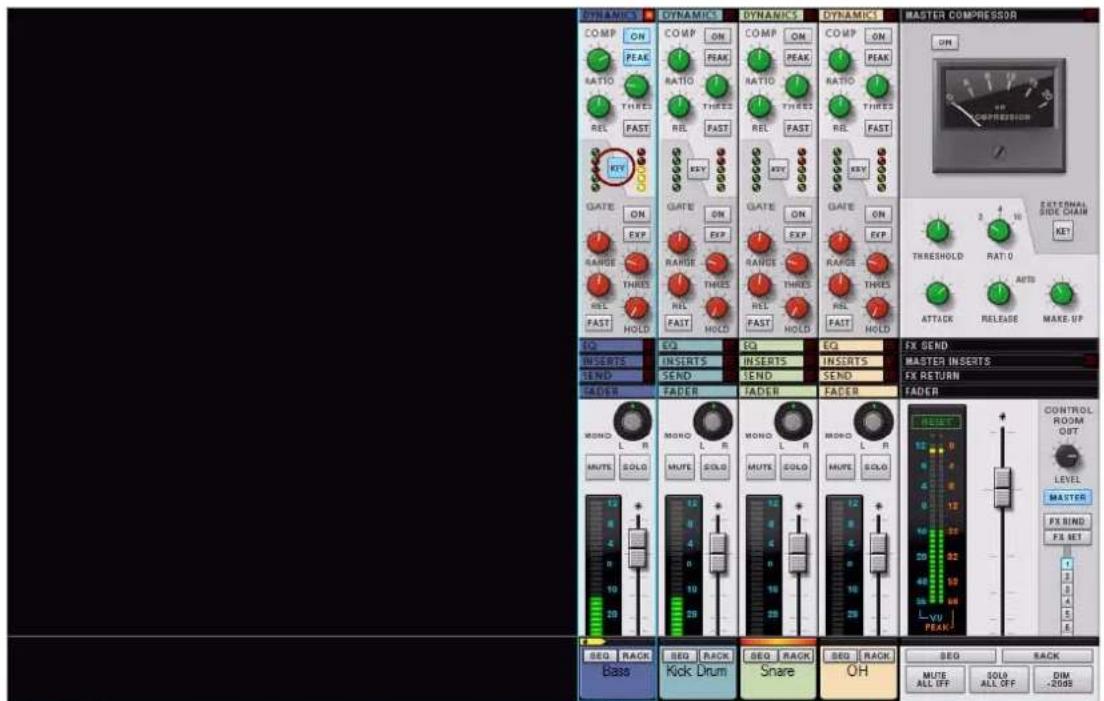Mute the Bass channel
The width and height of the screenshot is (1104, 701).
tap(600, 467)
